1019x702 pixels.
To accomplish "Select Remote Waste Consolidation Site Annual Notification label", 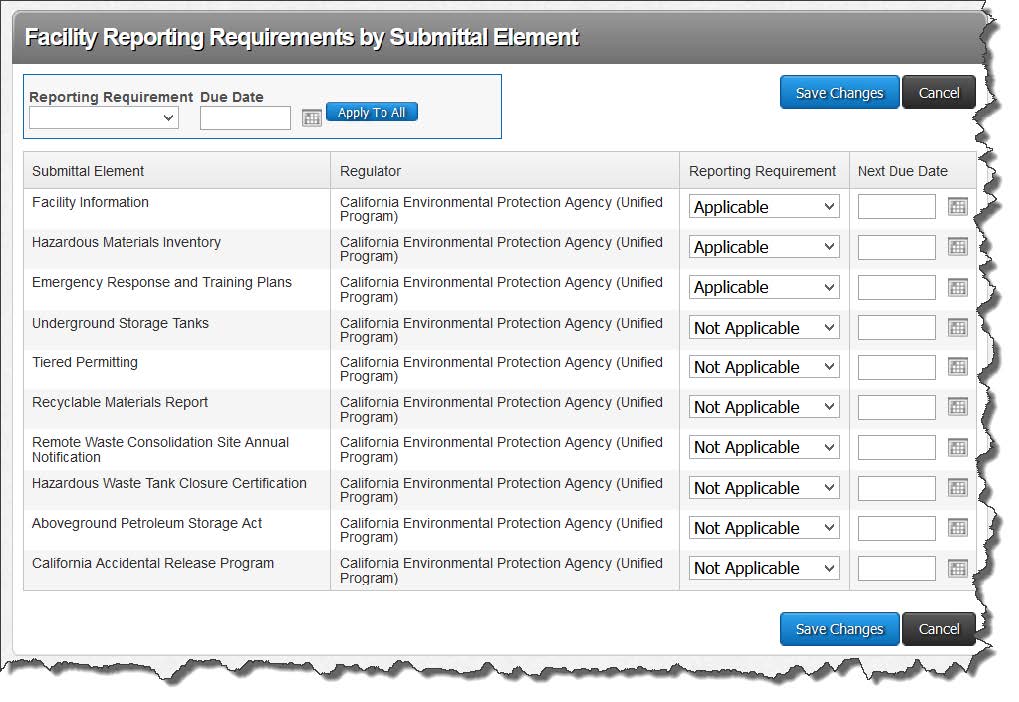I will pos(161,449).
